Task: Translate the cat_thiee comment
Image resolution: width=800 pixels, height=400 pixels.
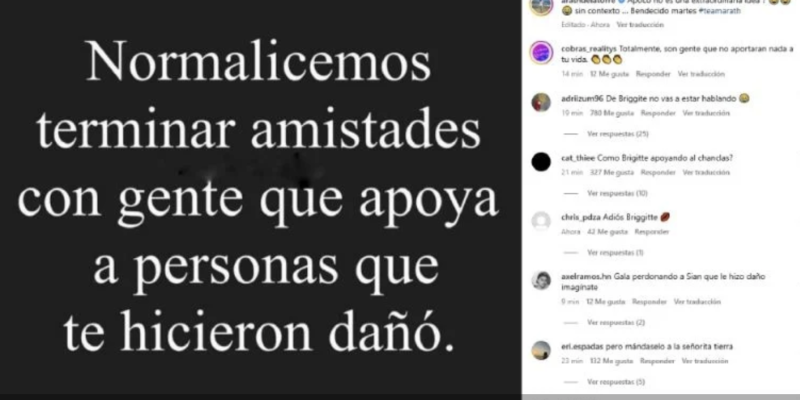Action: [x=706, y=172]
